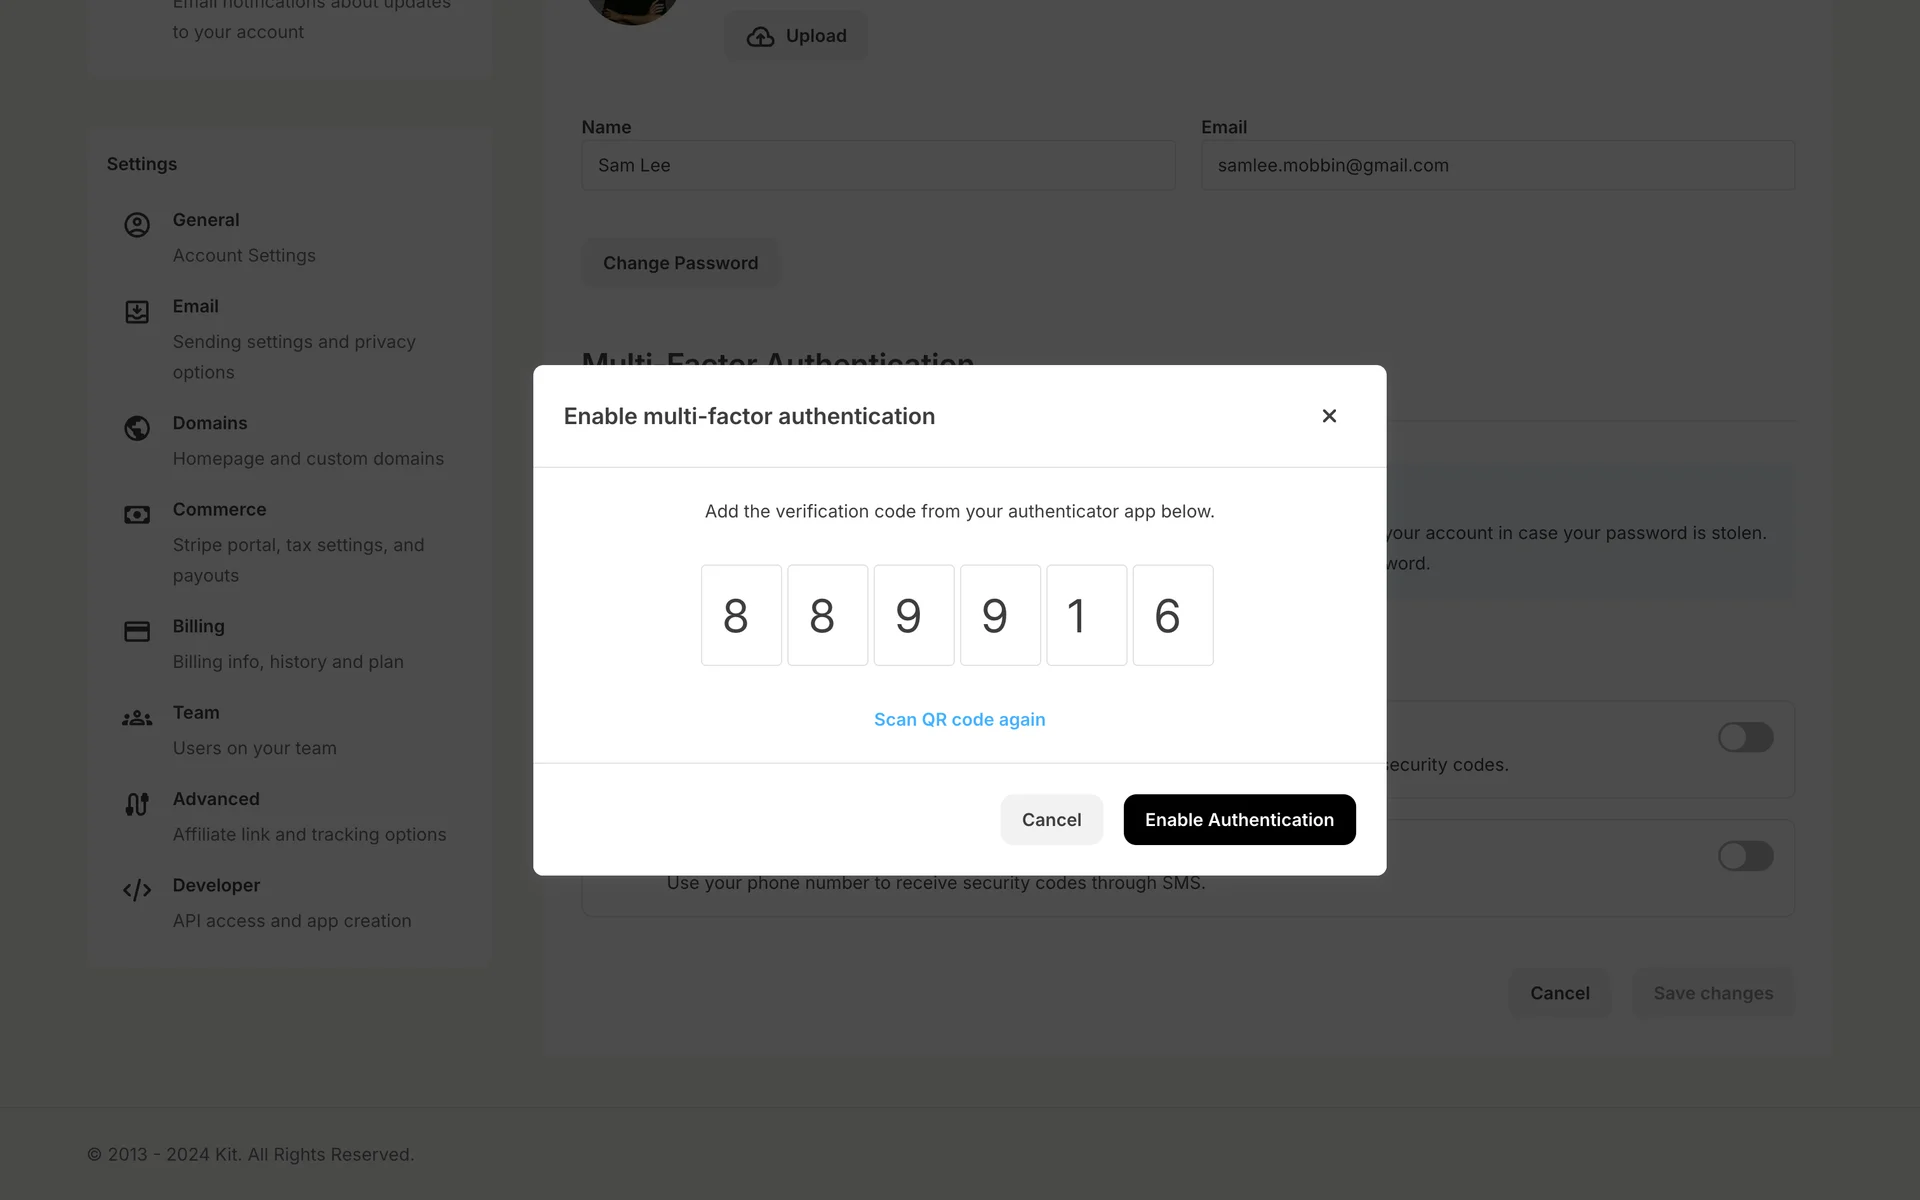1920x1200 pixels.
Task: Click the first verification code digit box
Action: [741, 615]
